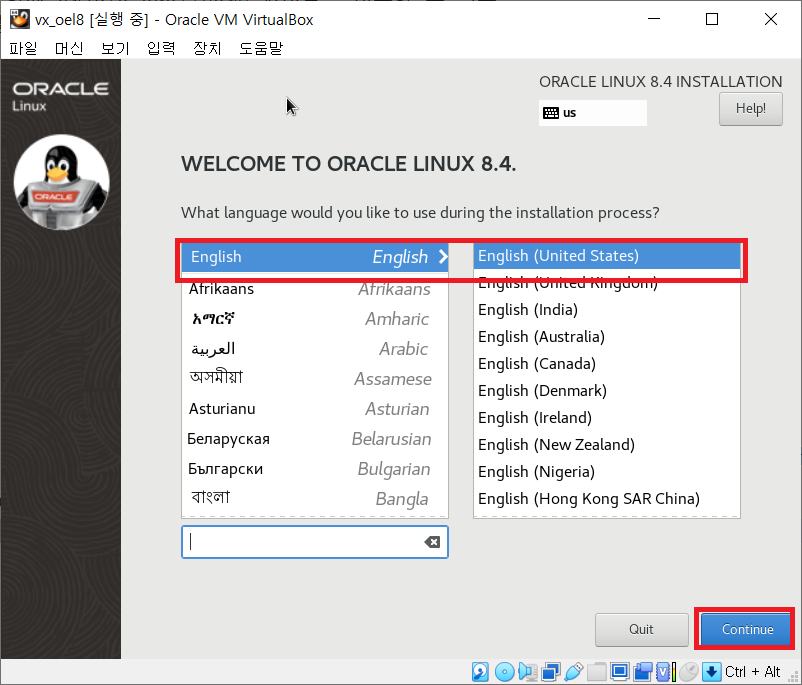This screenshot has height=685, width=802.
Task: Click the audio speaker status icon
Action: [528, 672]
